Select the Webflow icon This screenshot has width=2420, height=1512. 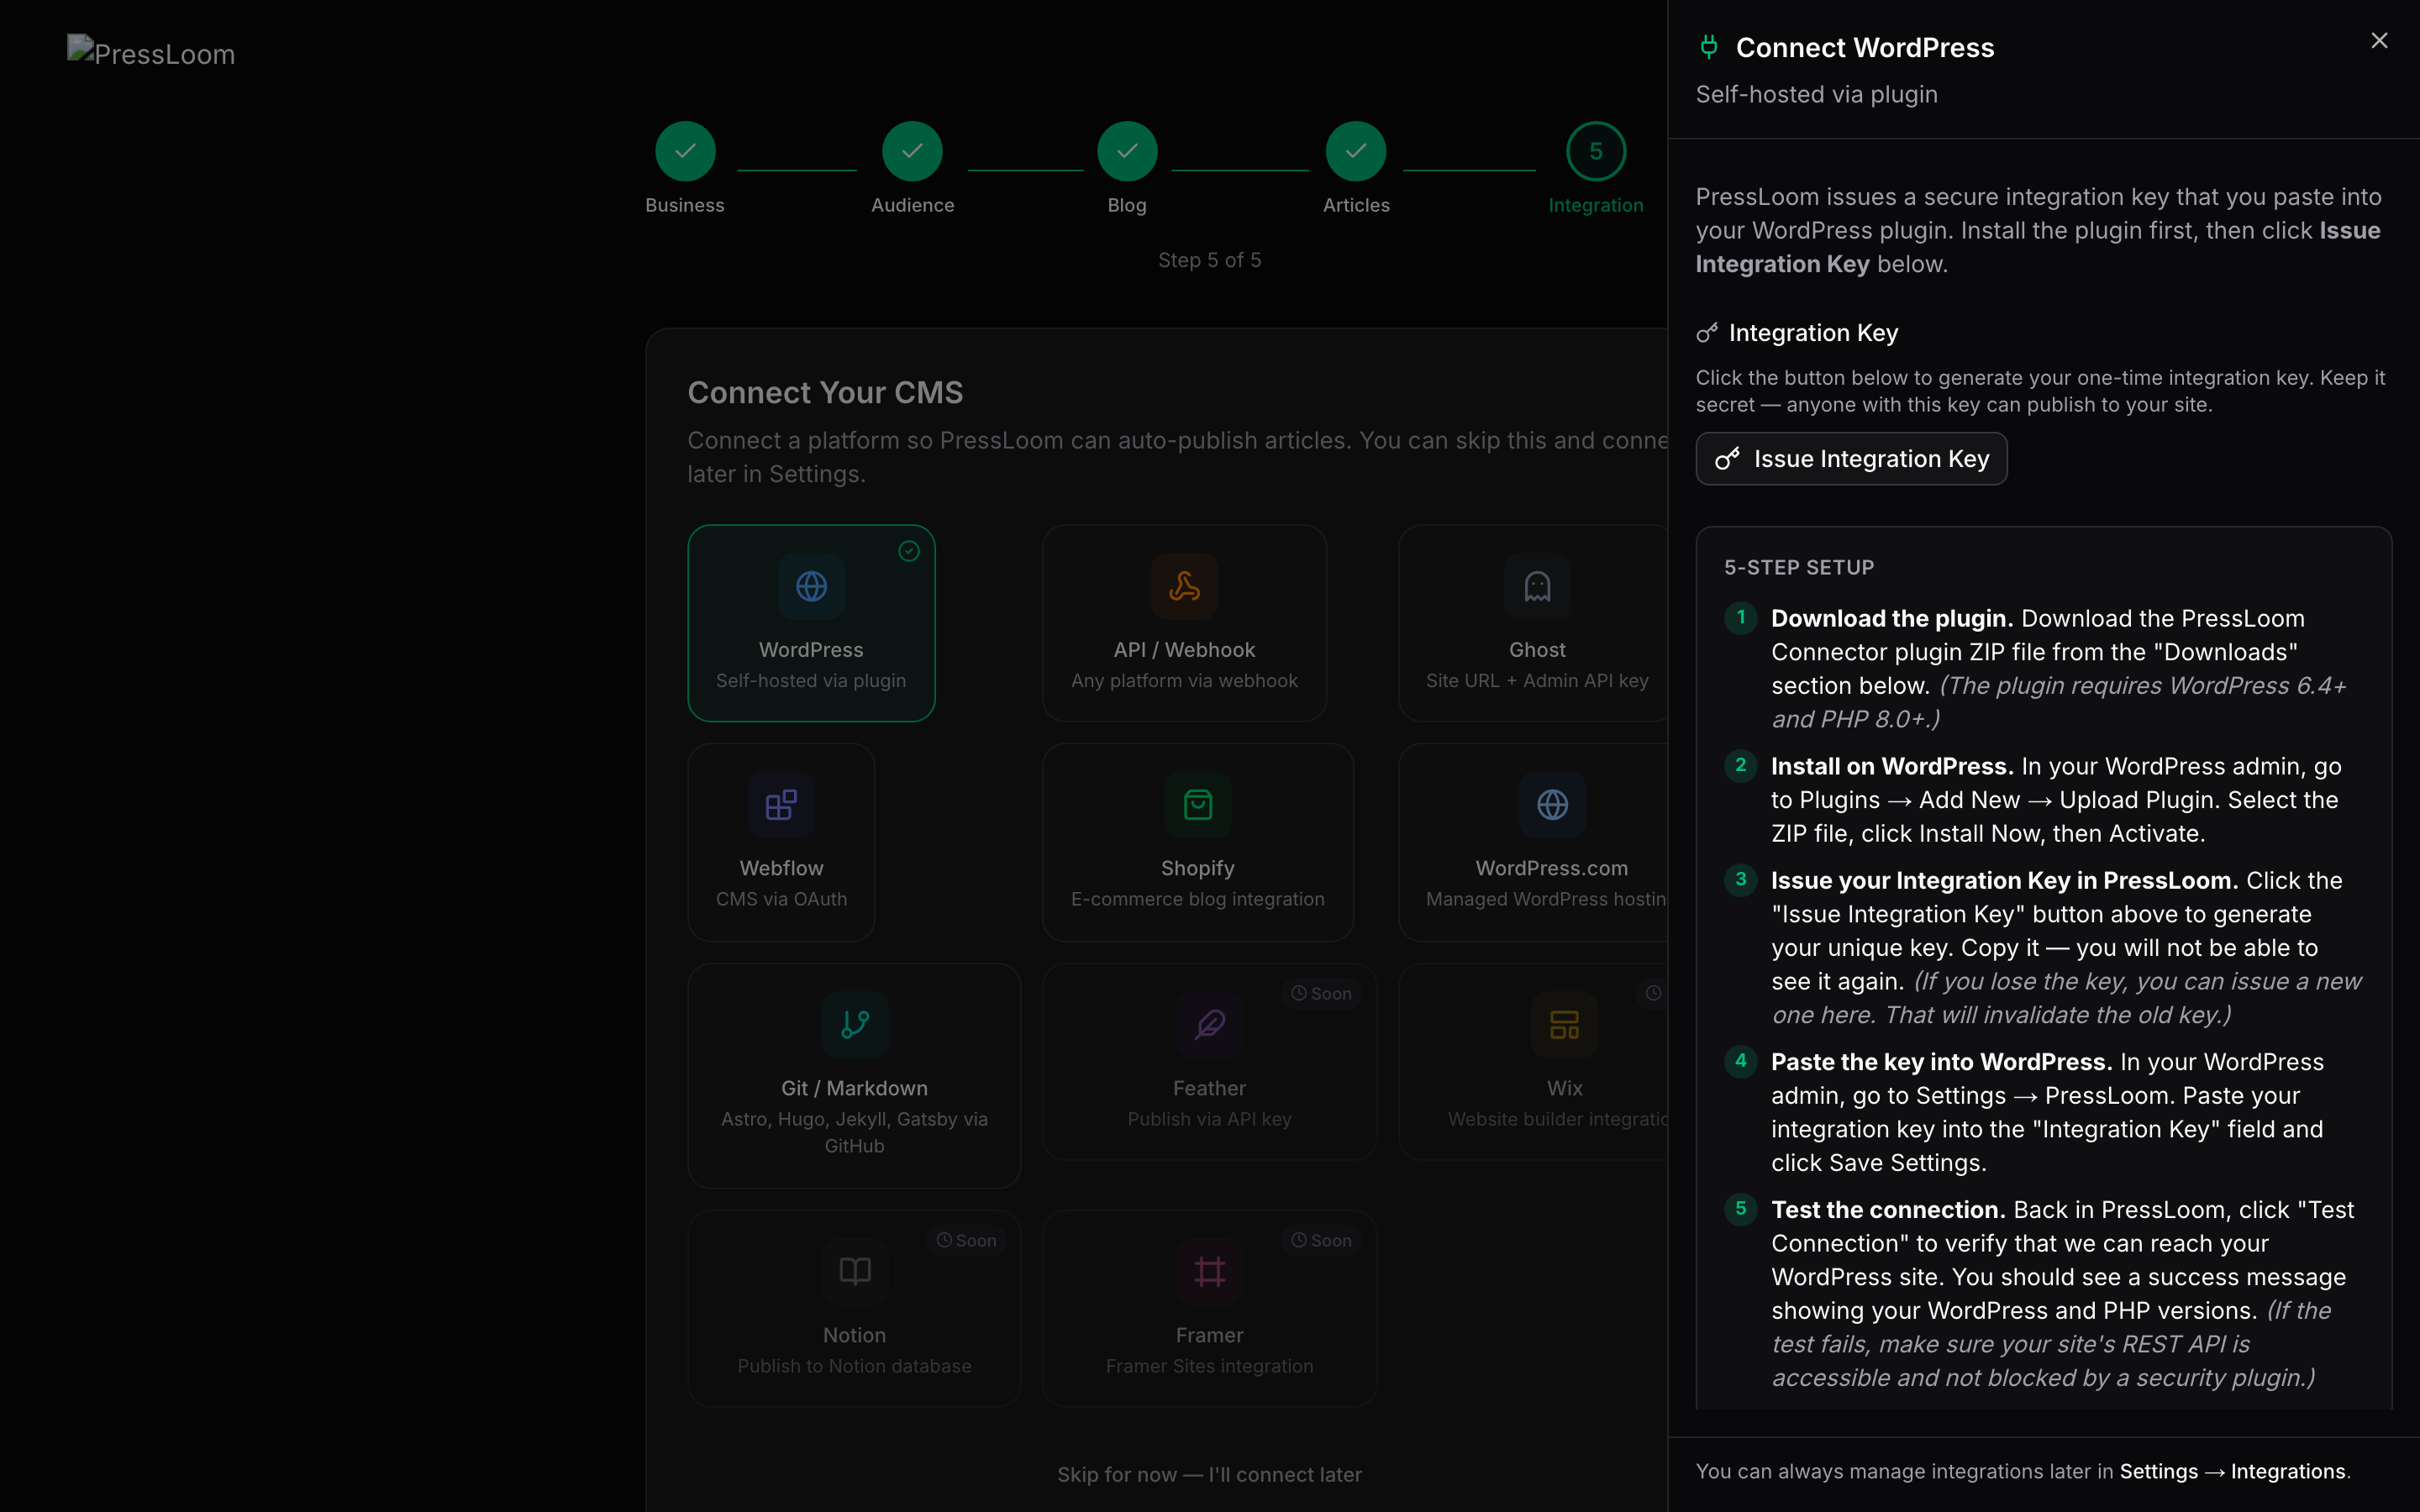(781, 805)
